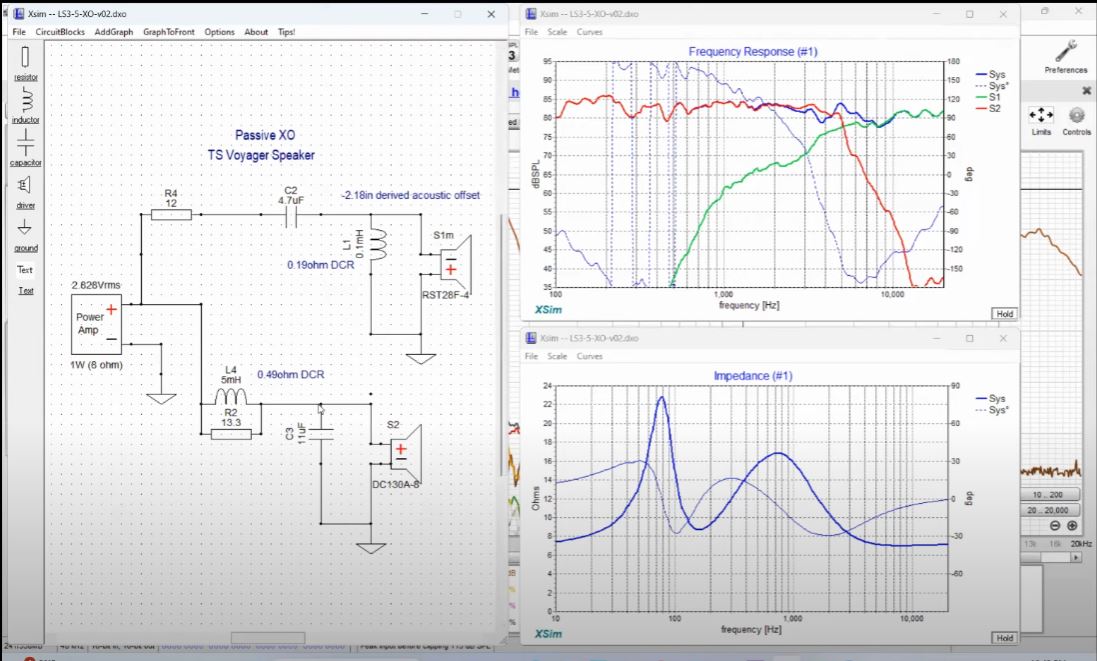Click the '0.19ohm DCR' text label
The height and width of the screenshot is (661, 1097).
320,265
